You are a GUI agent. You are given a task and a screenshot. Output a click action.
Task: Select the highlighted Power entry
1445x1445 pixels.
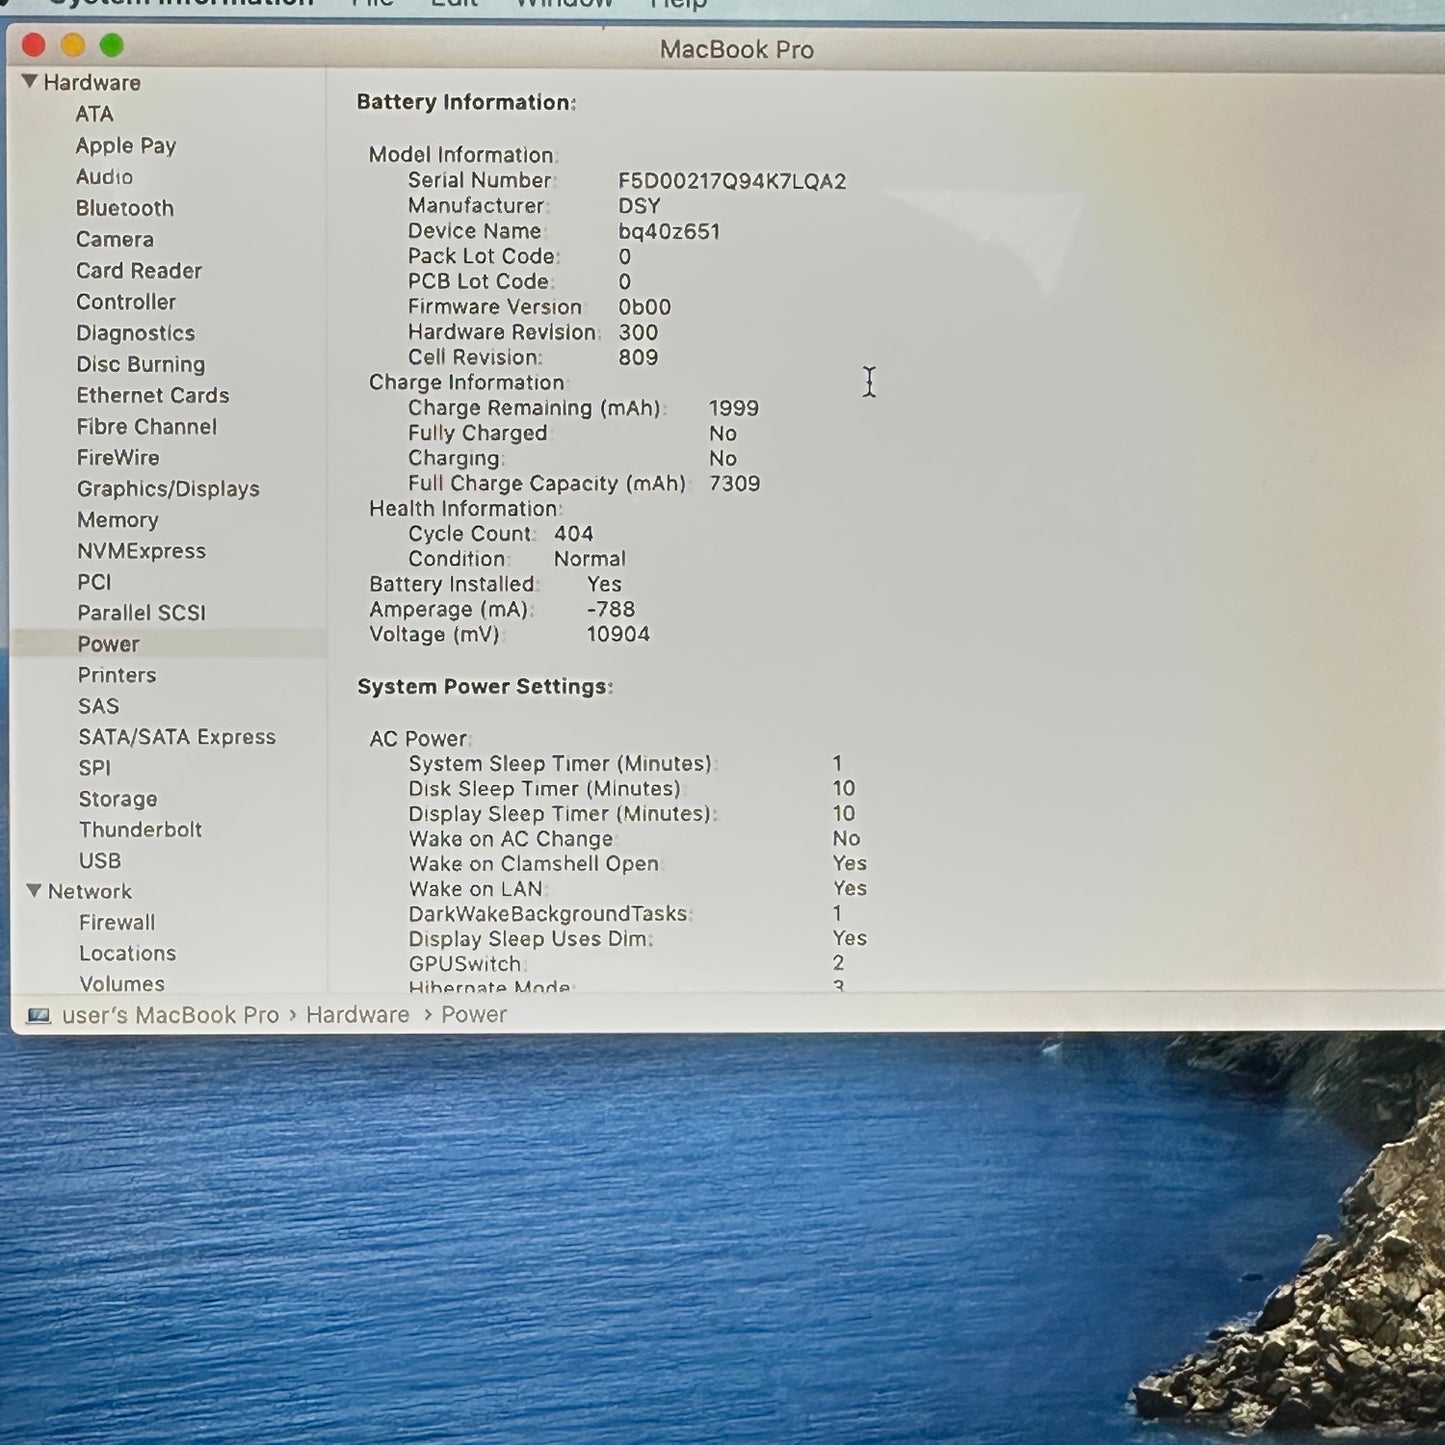(109, 644)
